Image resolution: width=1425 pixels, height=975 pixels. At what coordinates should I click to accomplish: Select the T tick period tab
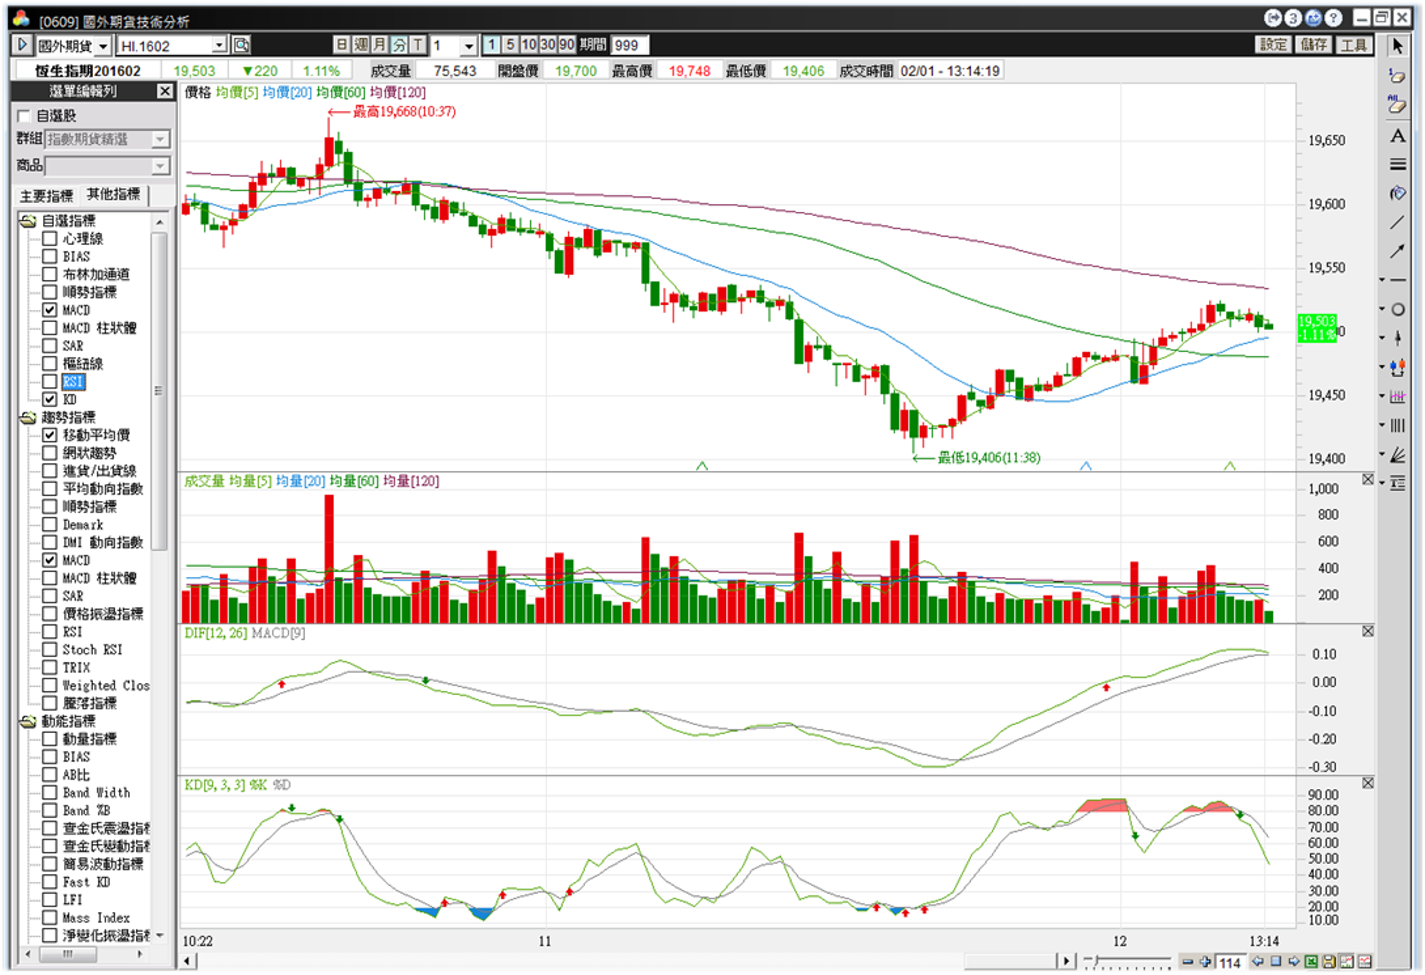tap(418, 45)
